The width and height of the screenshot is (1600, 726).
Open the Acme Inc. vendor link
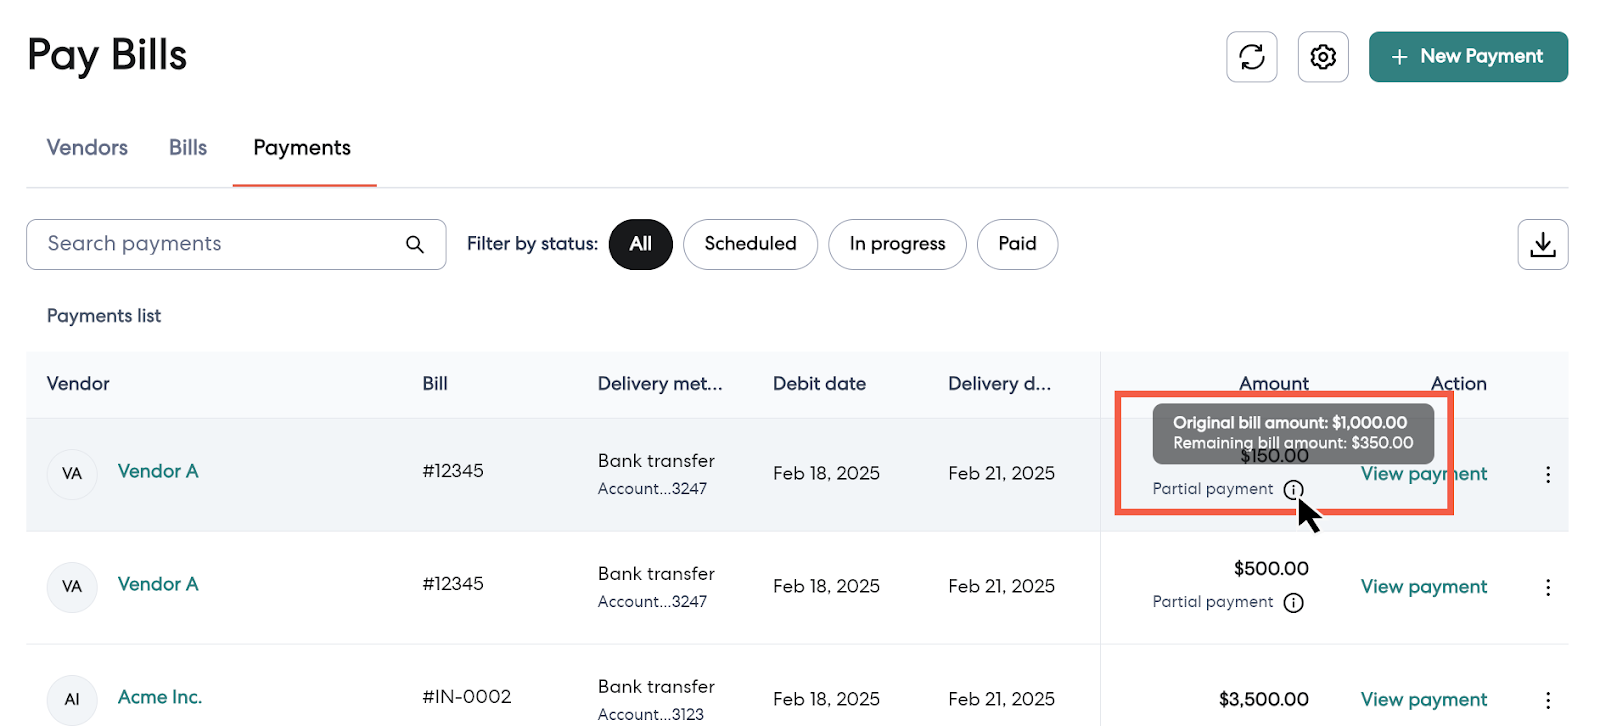click(160, 698)
